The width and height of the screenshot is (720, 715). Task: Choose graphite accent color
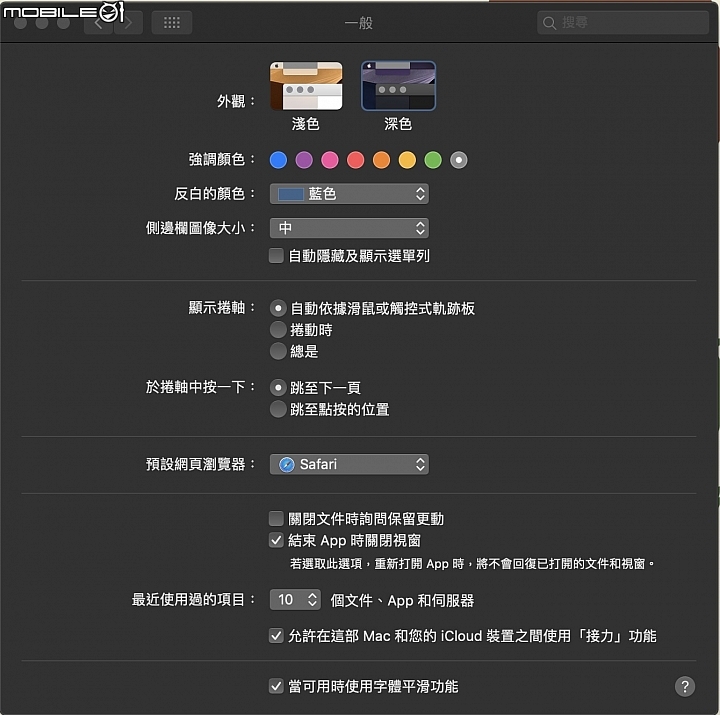click(459, 160)
